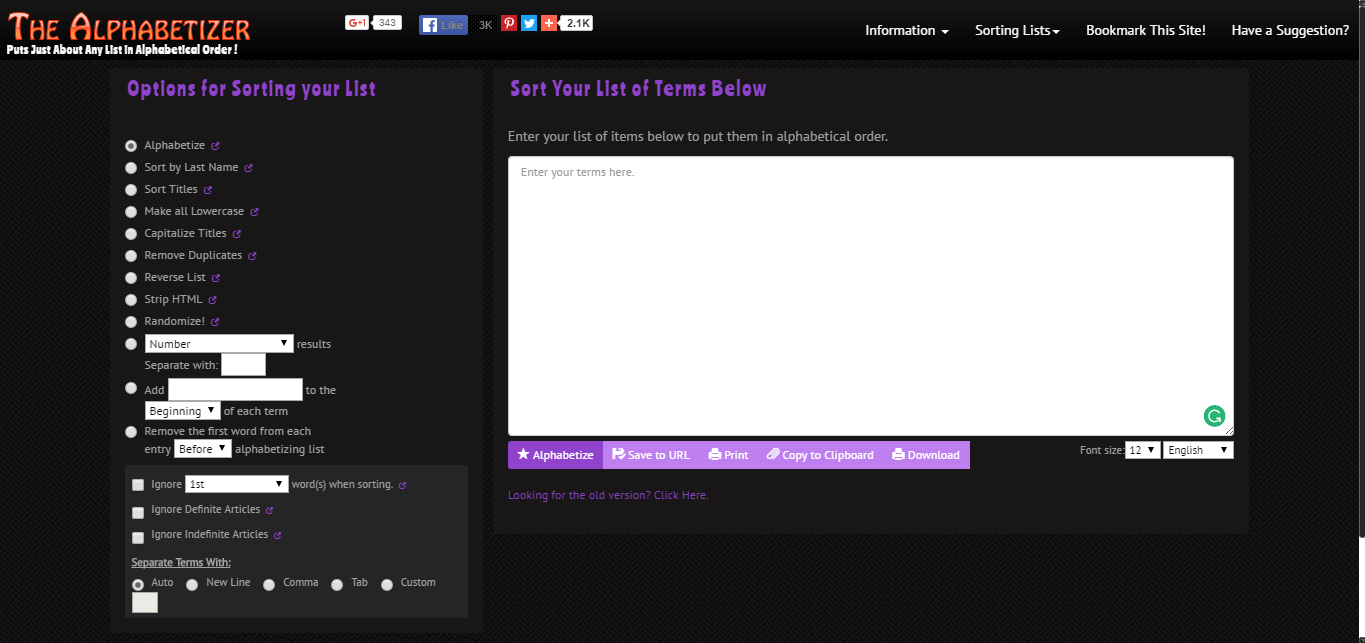Open the Beginning position dropdown

(182, 411)
